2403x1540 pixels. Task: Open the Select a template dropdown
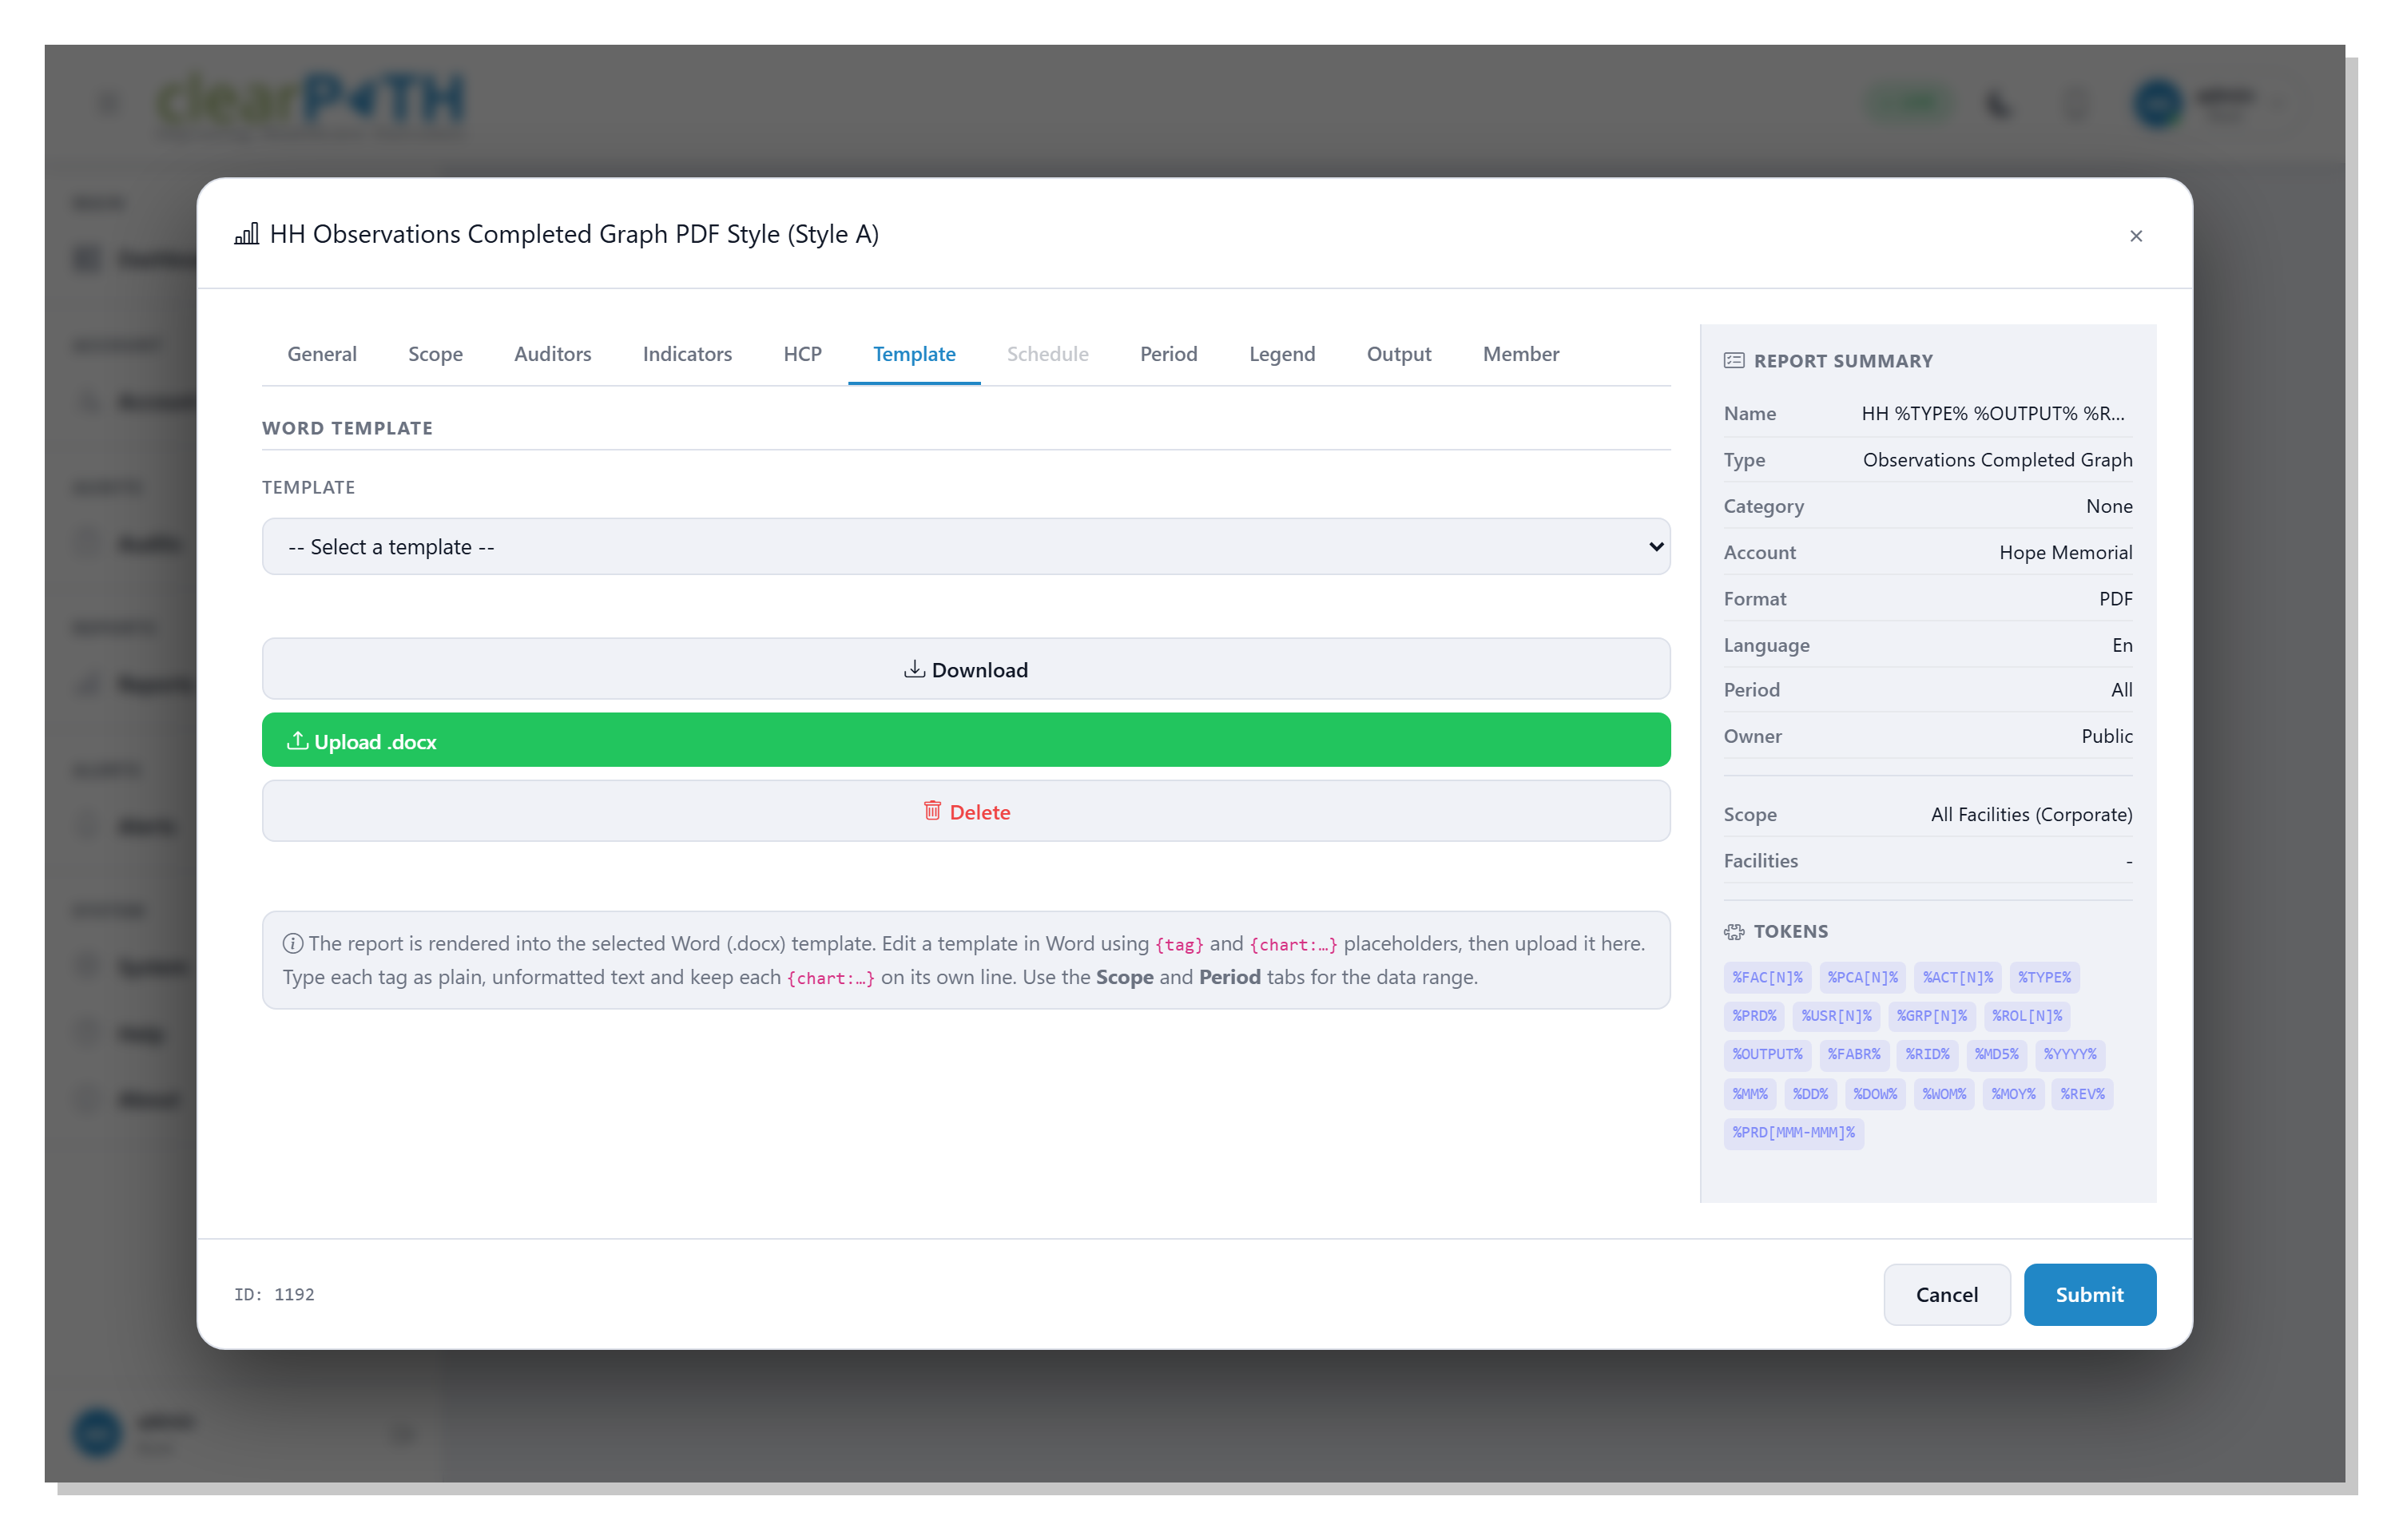965,546
